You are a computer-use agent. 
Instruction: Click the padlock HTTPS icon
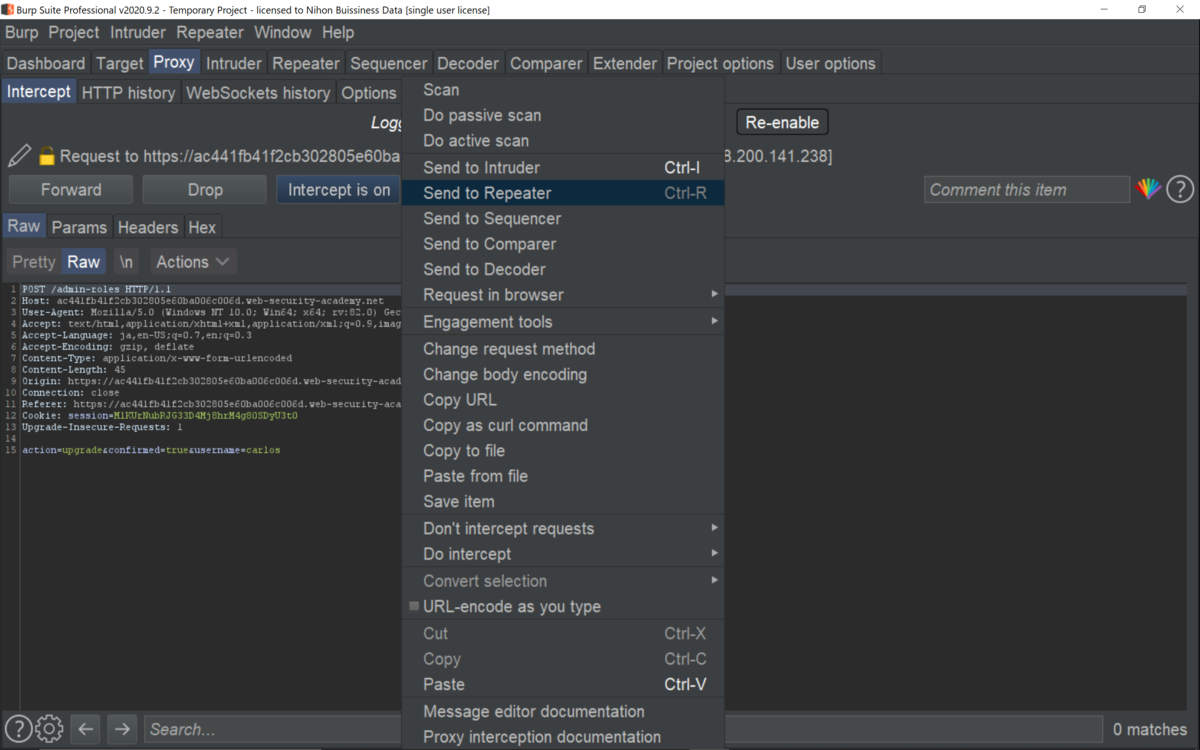pos(46,156)
